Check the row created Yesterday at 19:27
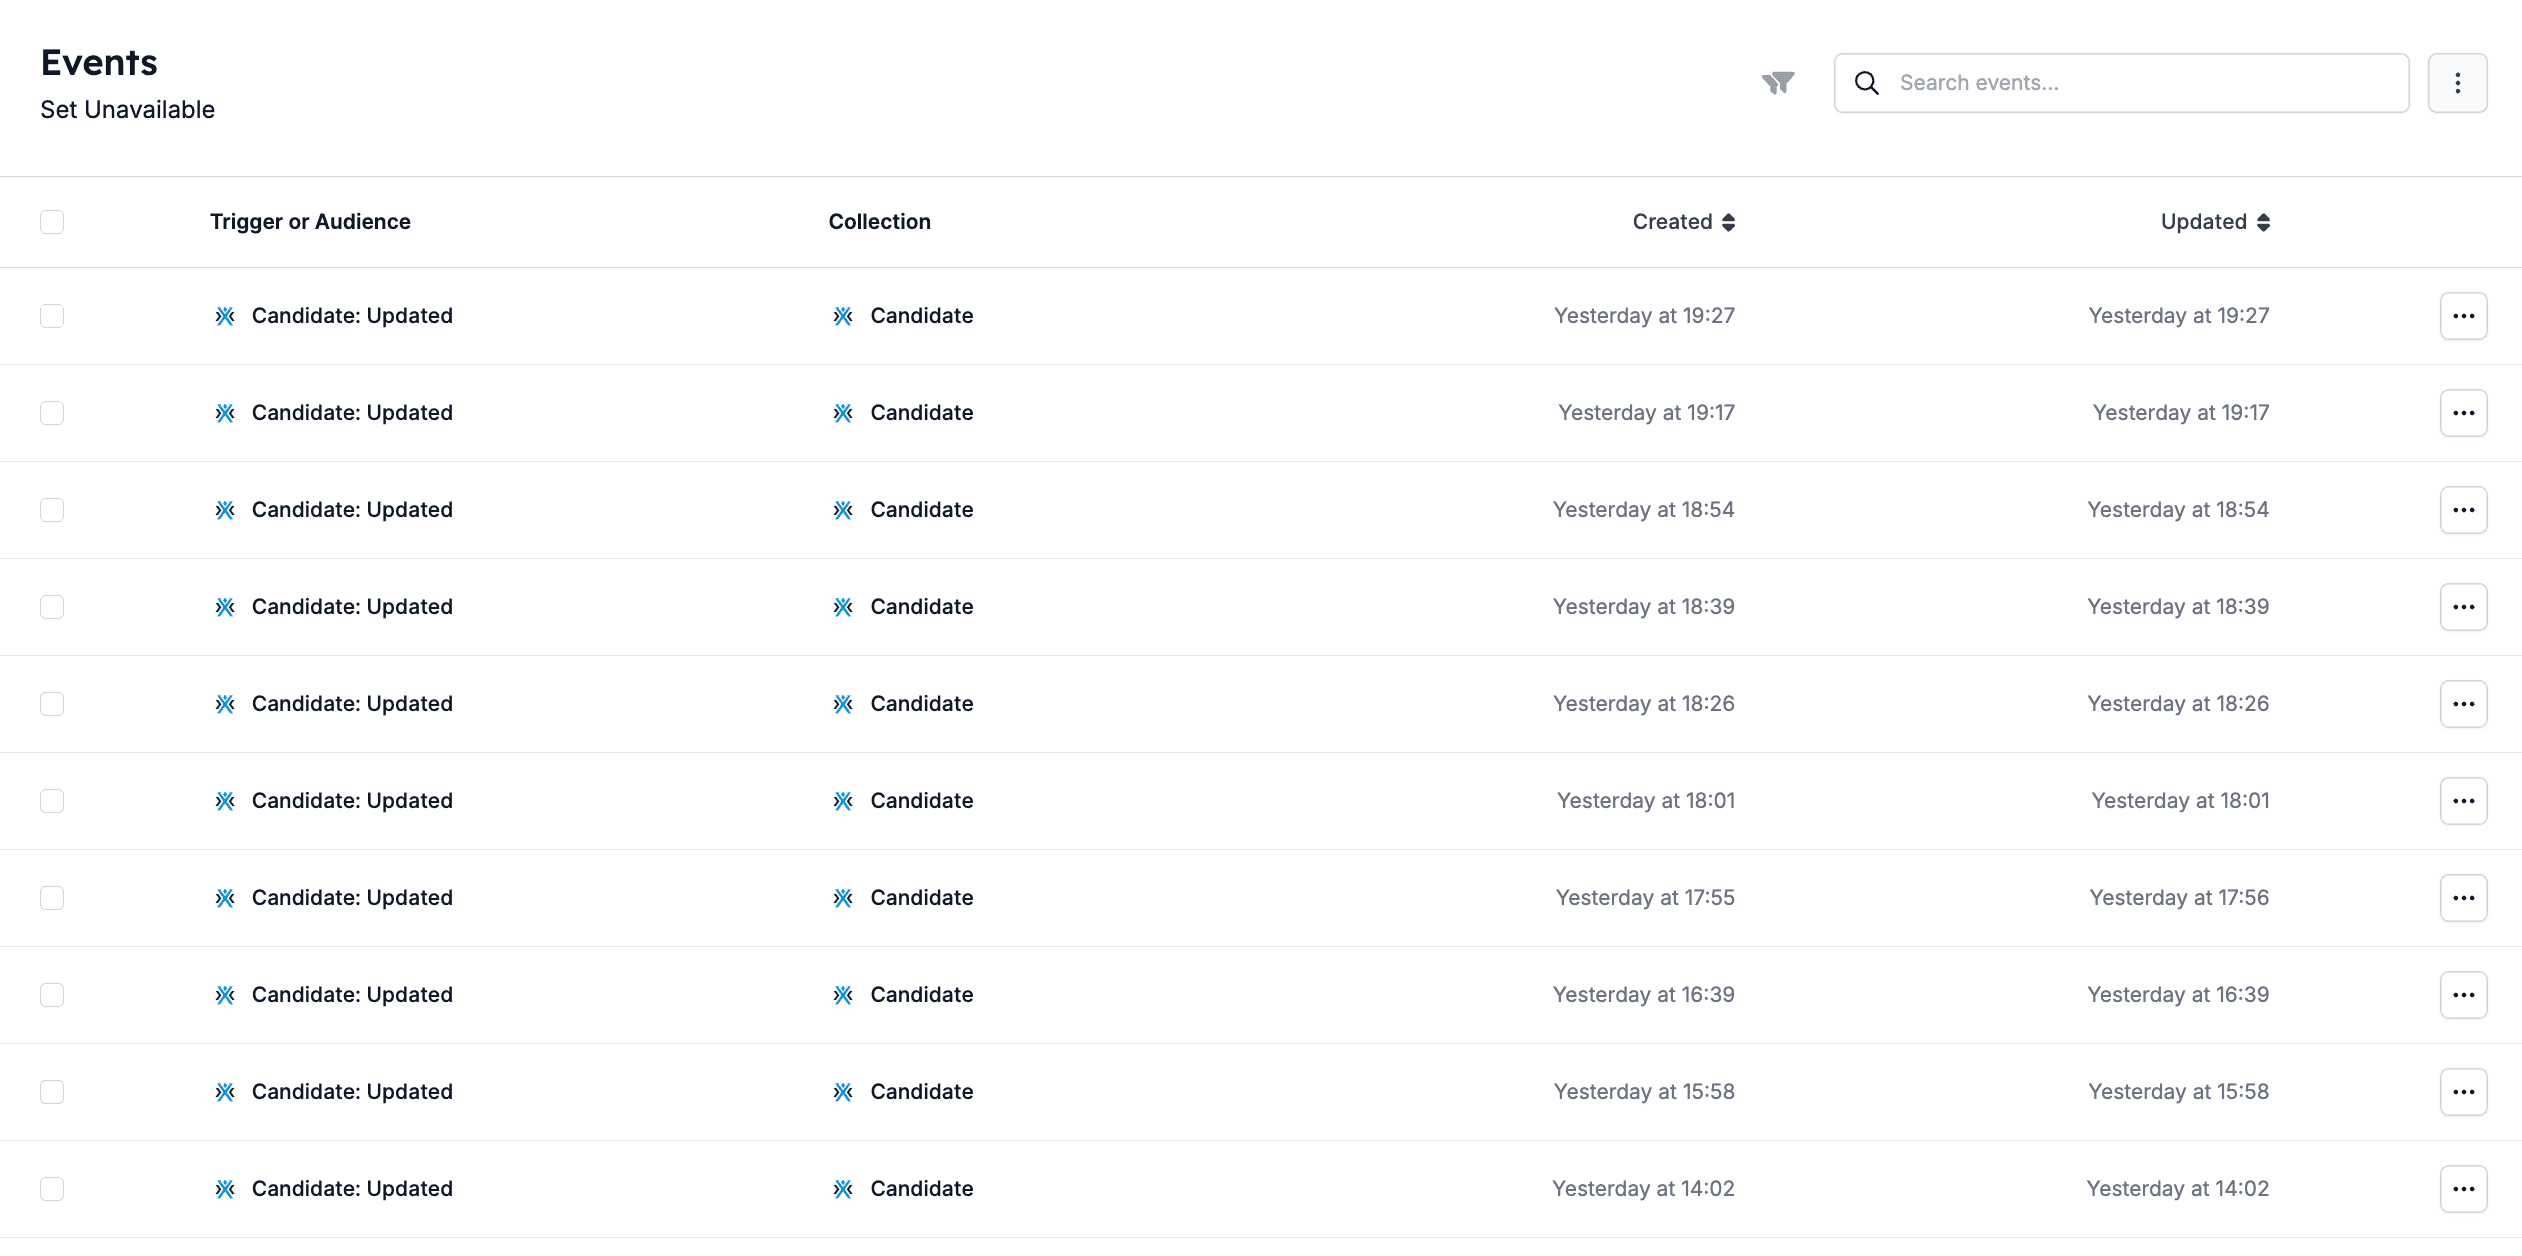The height and width of the screenshot is (1256, 2522). pyautogui.click(x=52, y=316)
